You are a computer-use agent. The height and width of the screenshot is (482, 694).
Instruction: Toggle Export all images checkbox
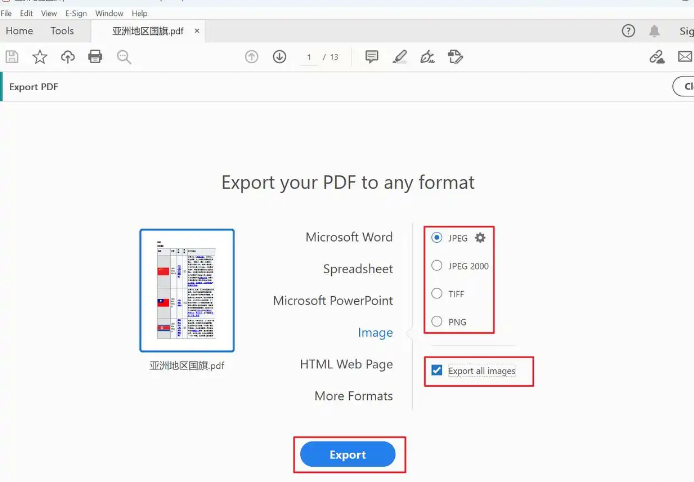coord(437,370)
